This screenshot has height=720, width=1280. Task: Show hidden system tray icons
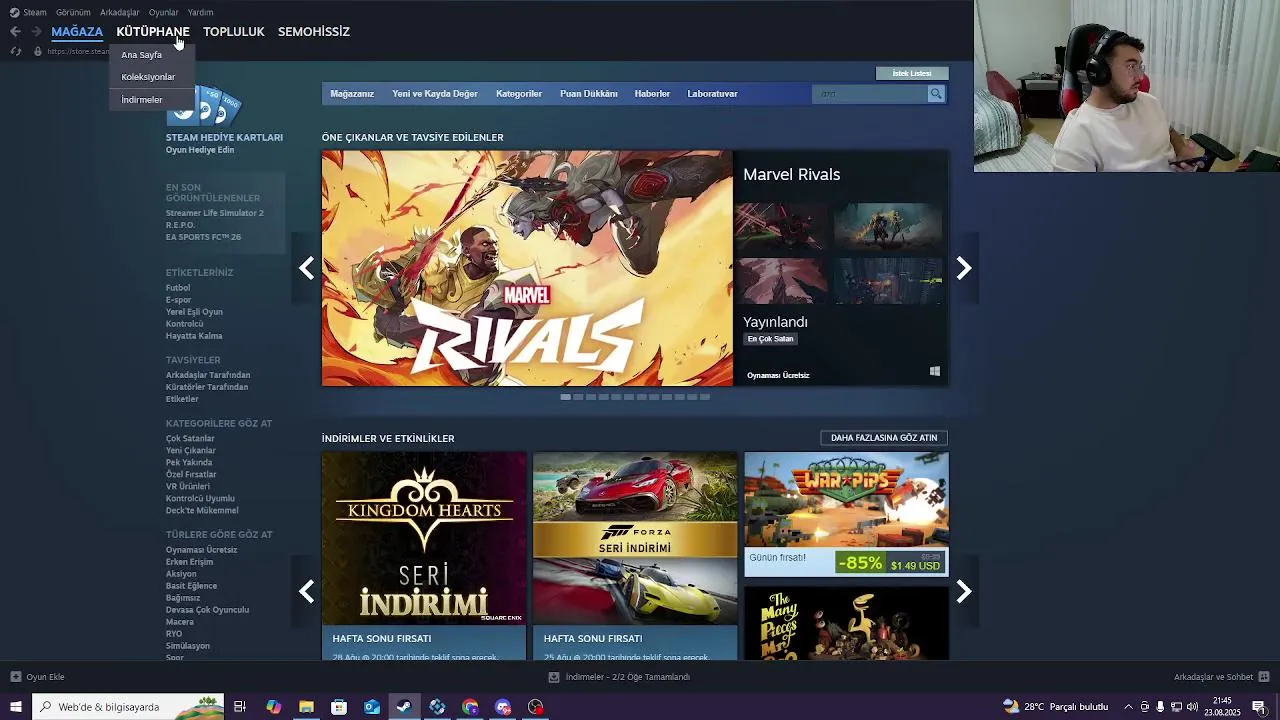click(1128, 707)
